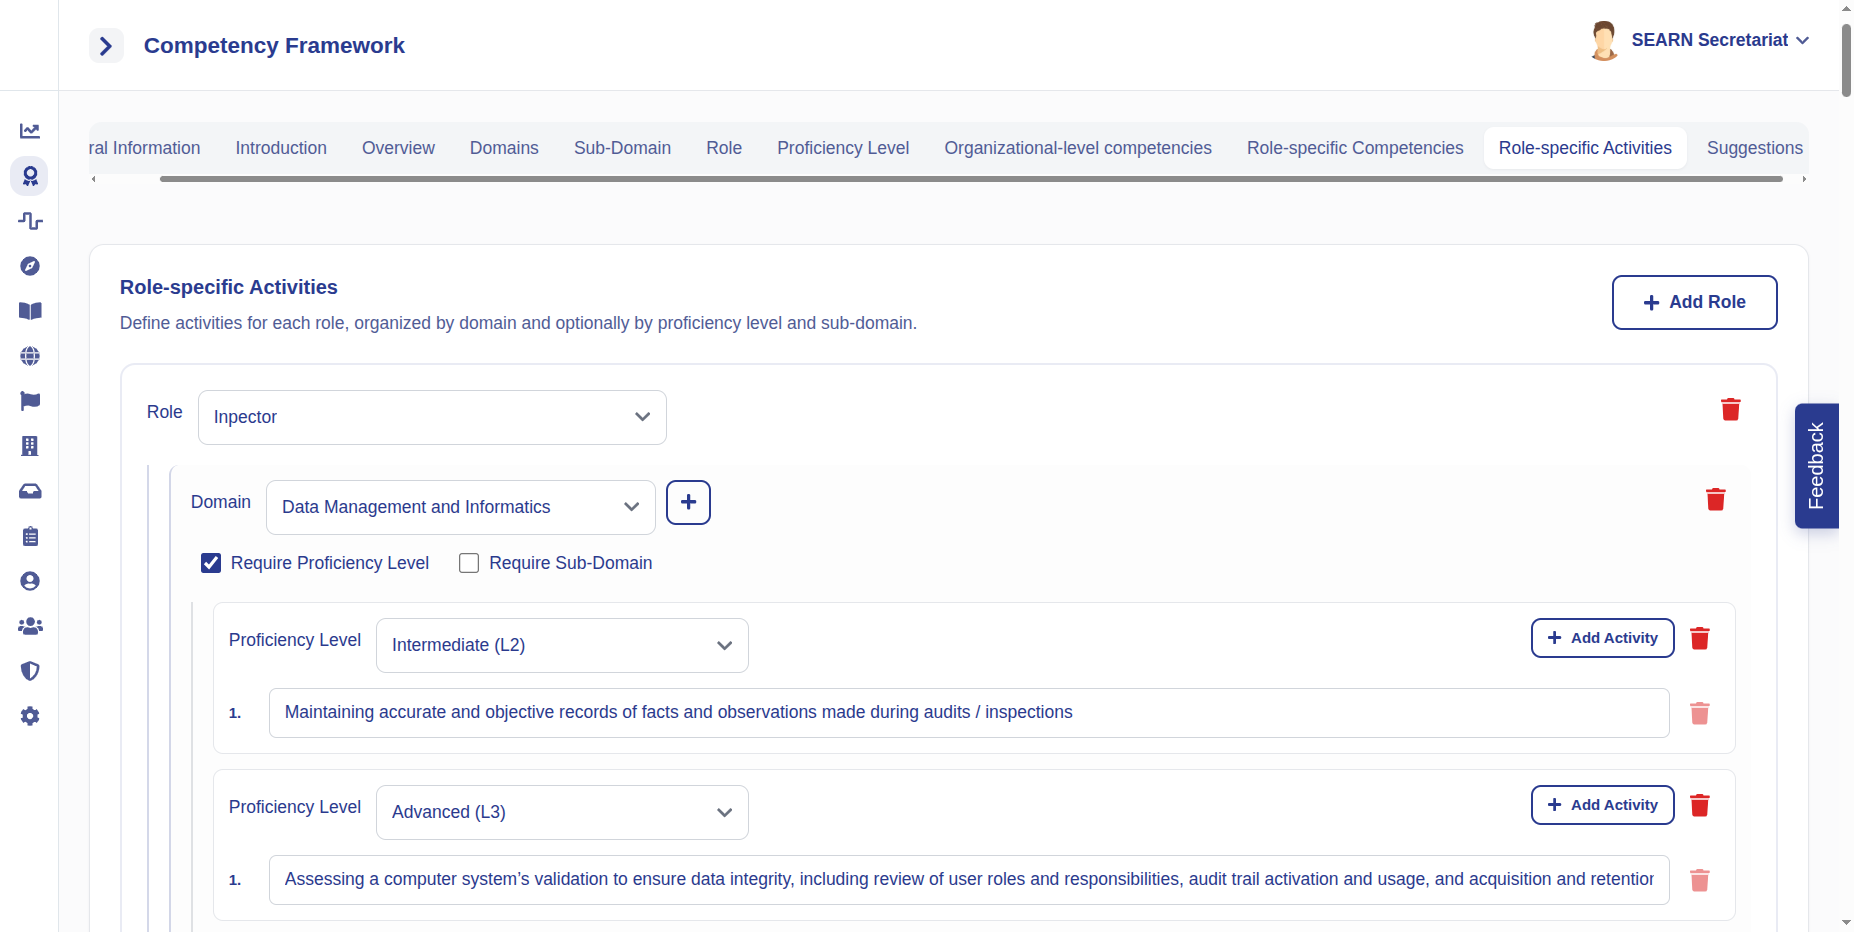Delete the Advanced (L3) proficiency level block
The width and height of the screenshot is (1854, 932).
[1699, 805]
